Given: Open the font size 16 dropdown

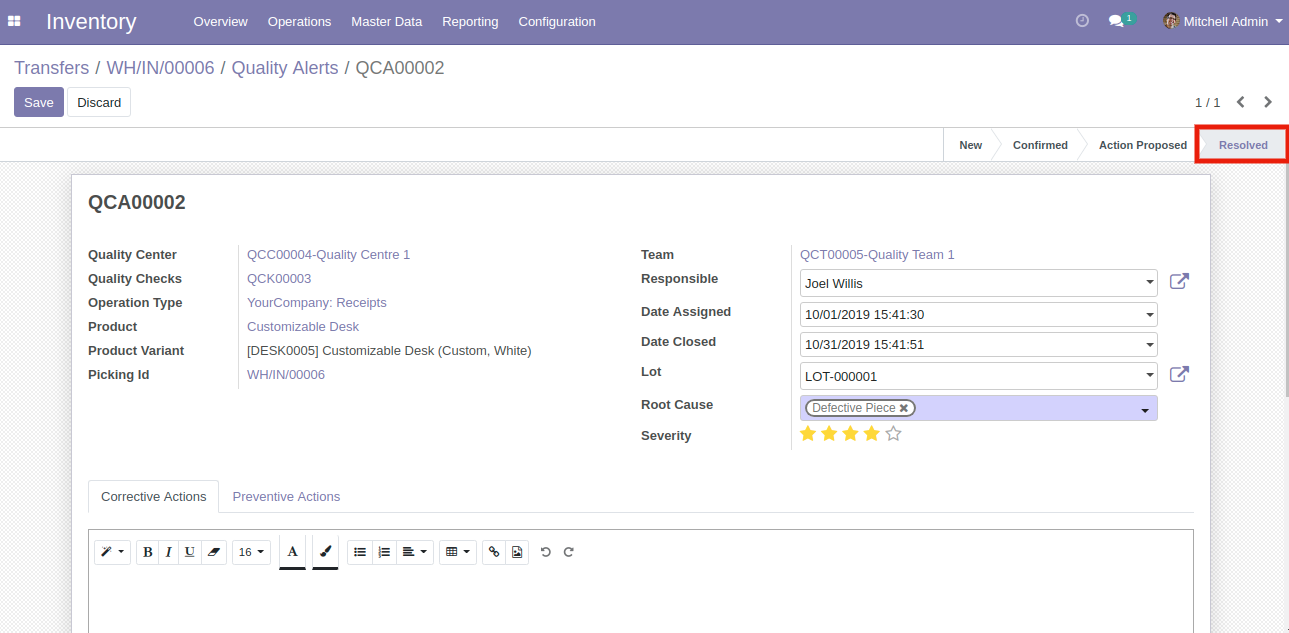Looking at the screenshot, I should click(x=251, y=552).
